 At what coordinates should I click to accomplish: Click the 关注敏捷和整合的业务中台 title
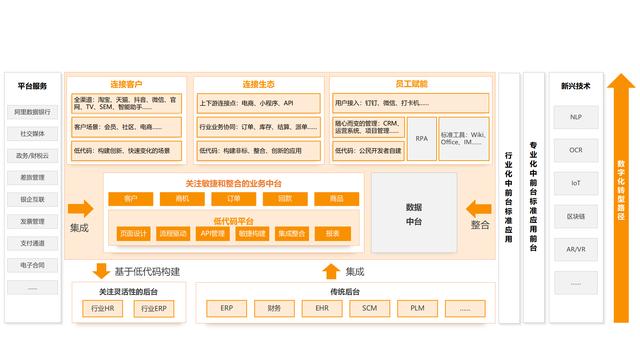coord(233,184)
